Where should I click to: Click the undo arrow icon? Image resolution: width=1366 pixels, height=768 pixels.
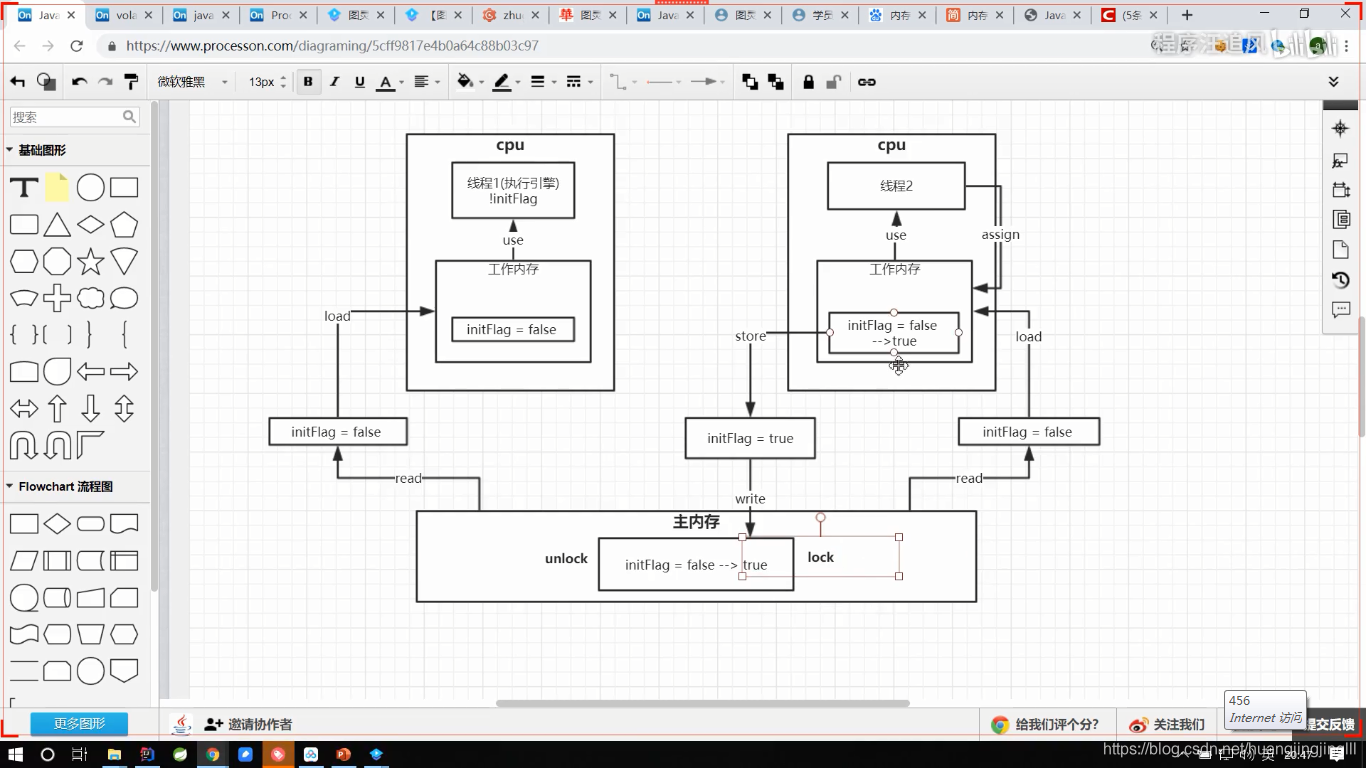point(79,82)
